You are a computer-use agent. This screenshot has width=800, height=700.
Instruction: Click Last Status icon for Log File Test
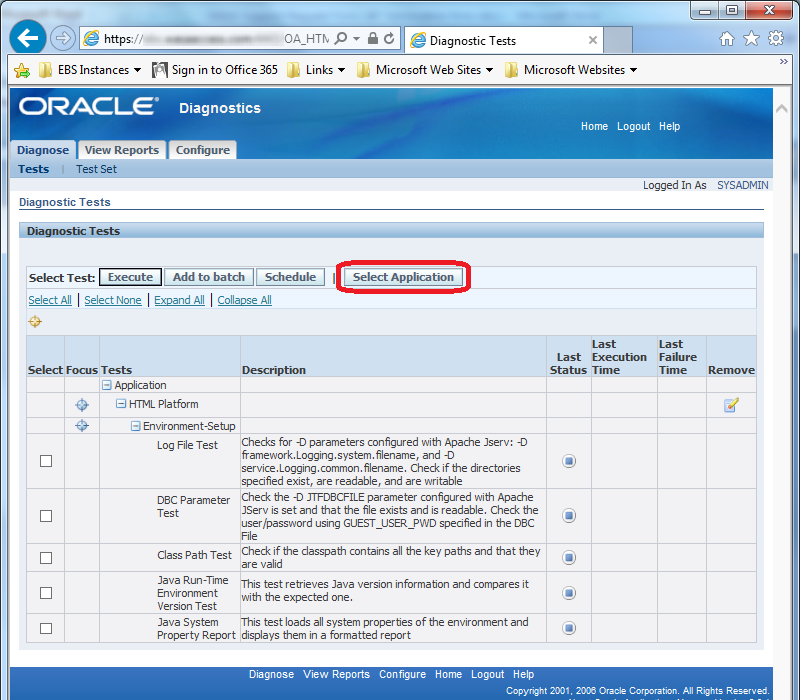569,461
